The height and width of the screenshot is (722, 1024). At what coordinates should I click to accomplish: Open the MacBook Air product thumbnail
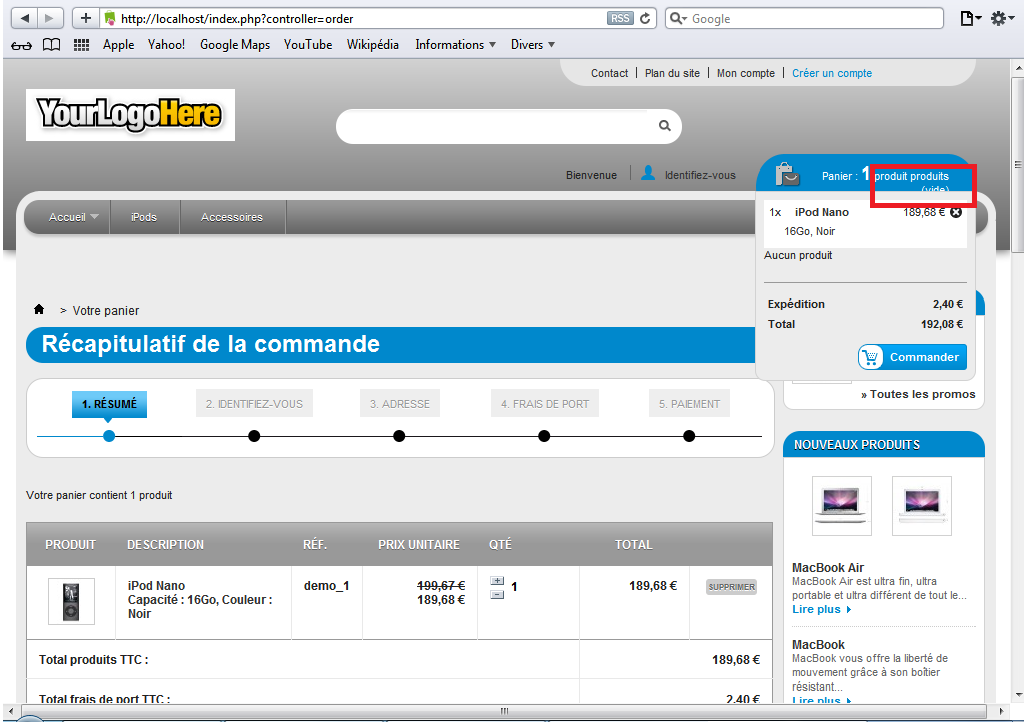842,506
